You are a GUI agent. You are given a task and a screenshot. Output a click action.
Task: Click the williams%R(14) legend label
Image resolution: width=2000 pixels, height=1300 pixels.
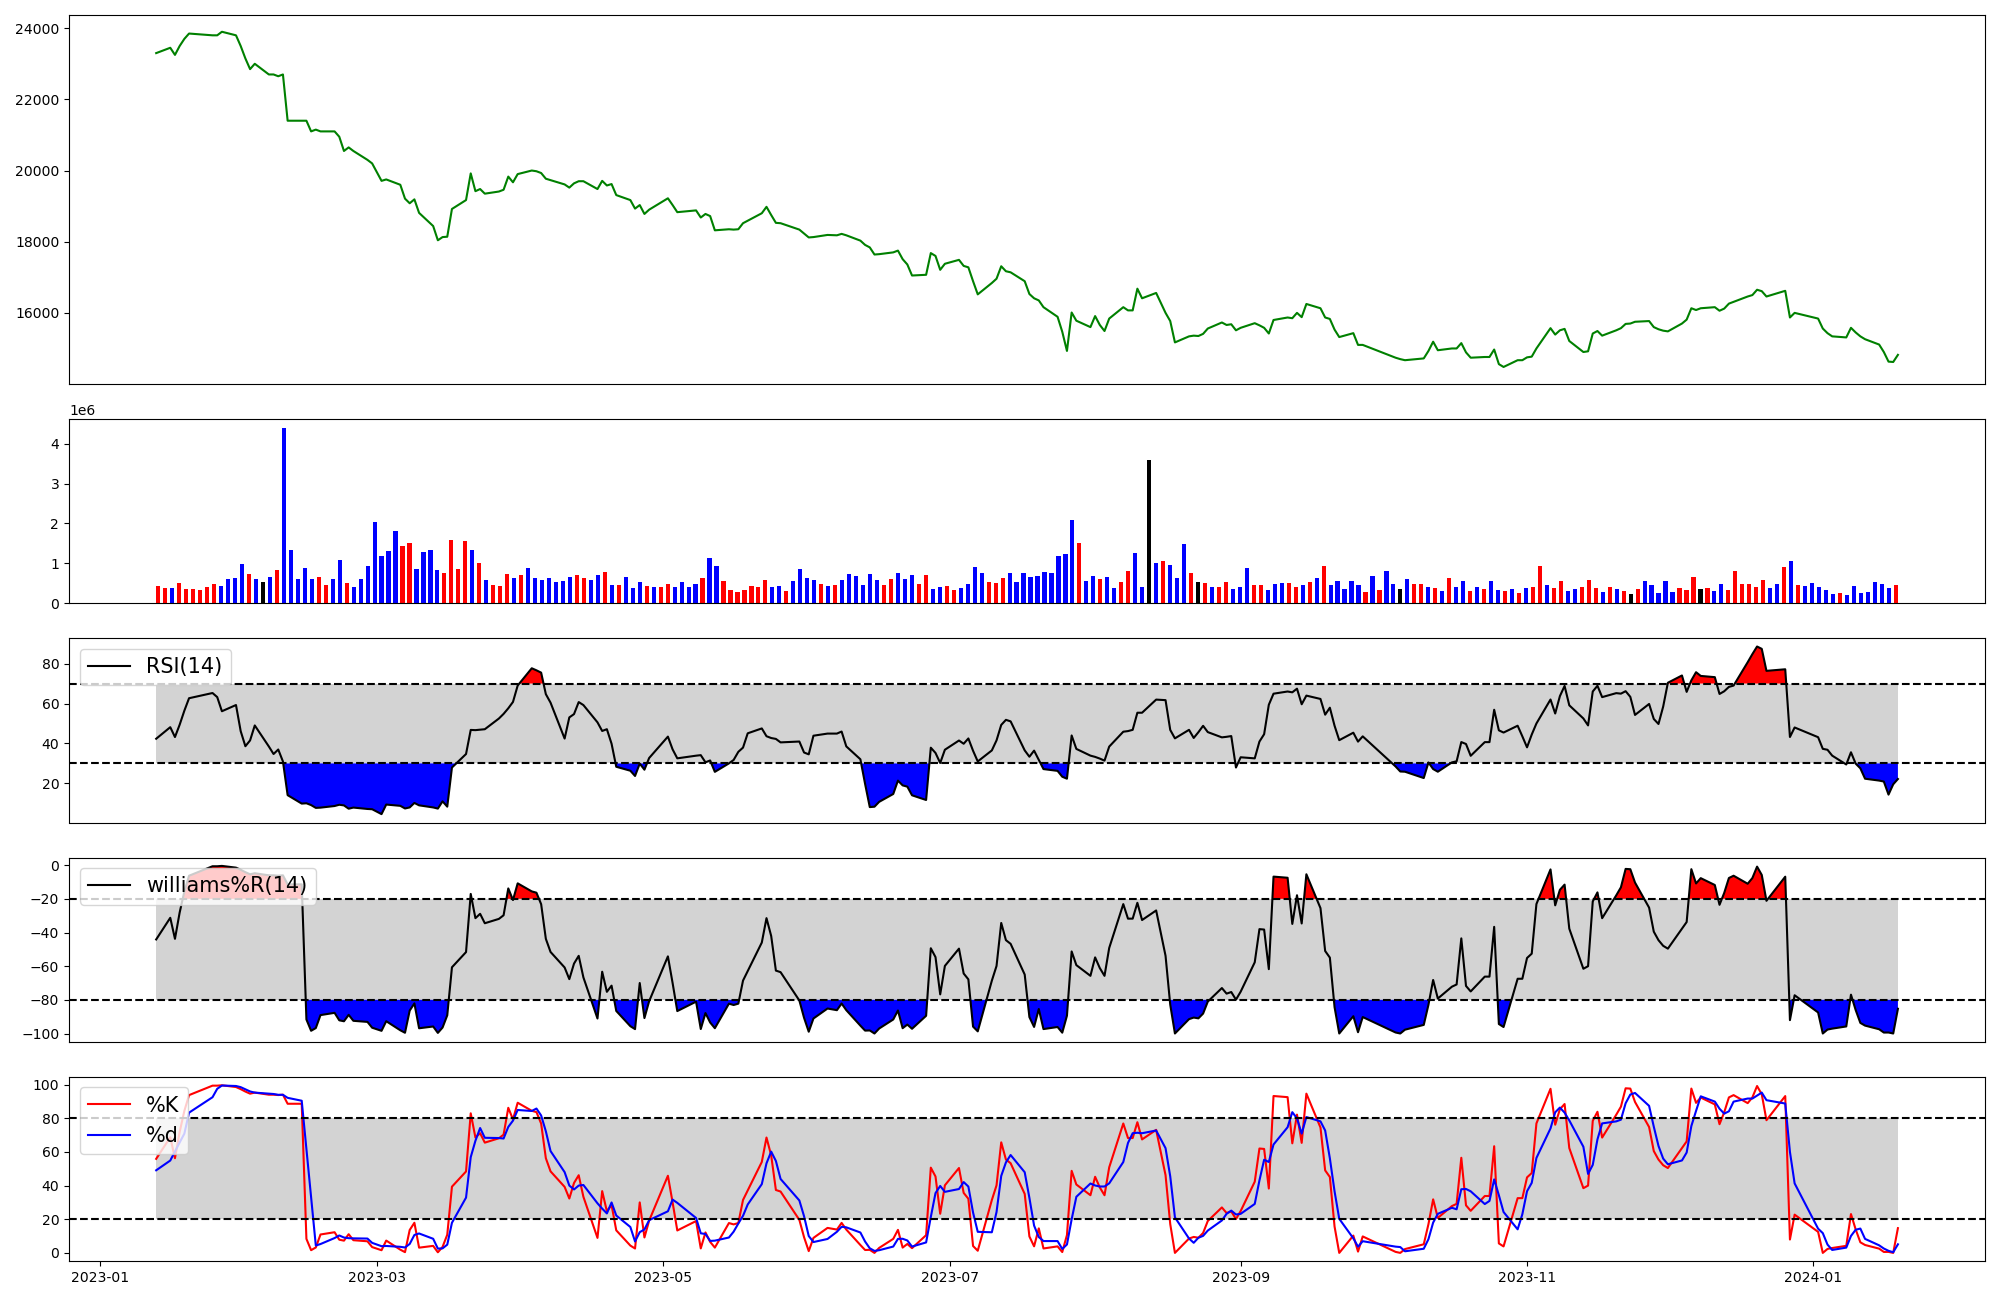pos(226,885)
